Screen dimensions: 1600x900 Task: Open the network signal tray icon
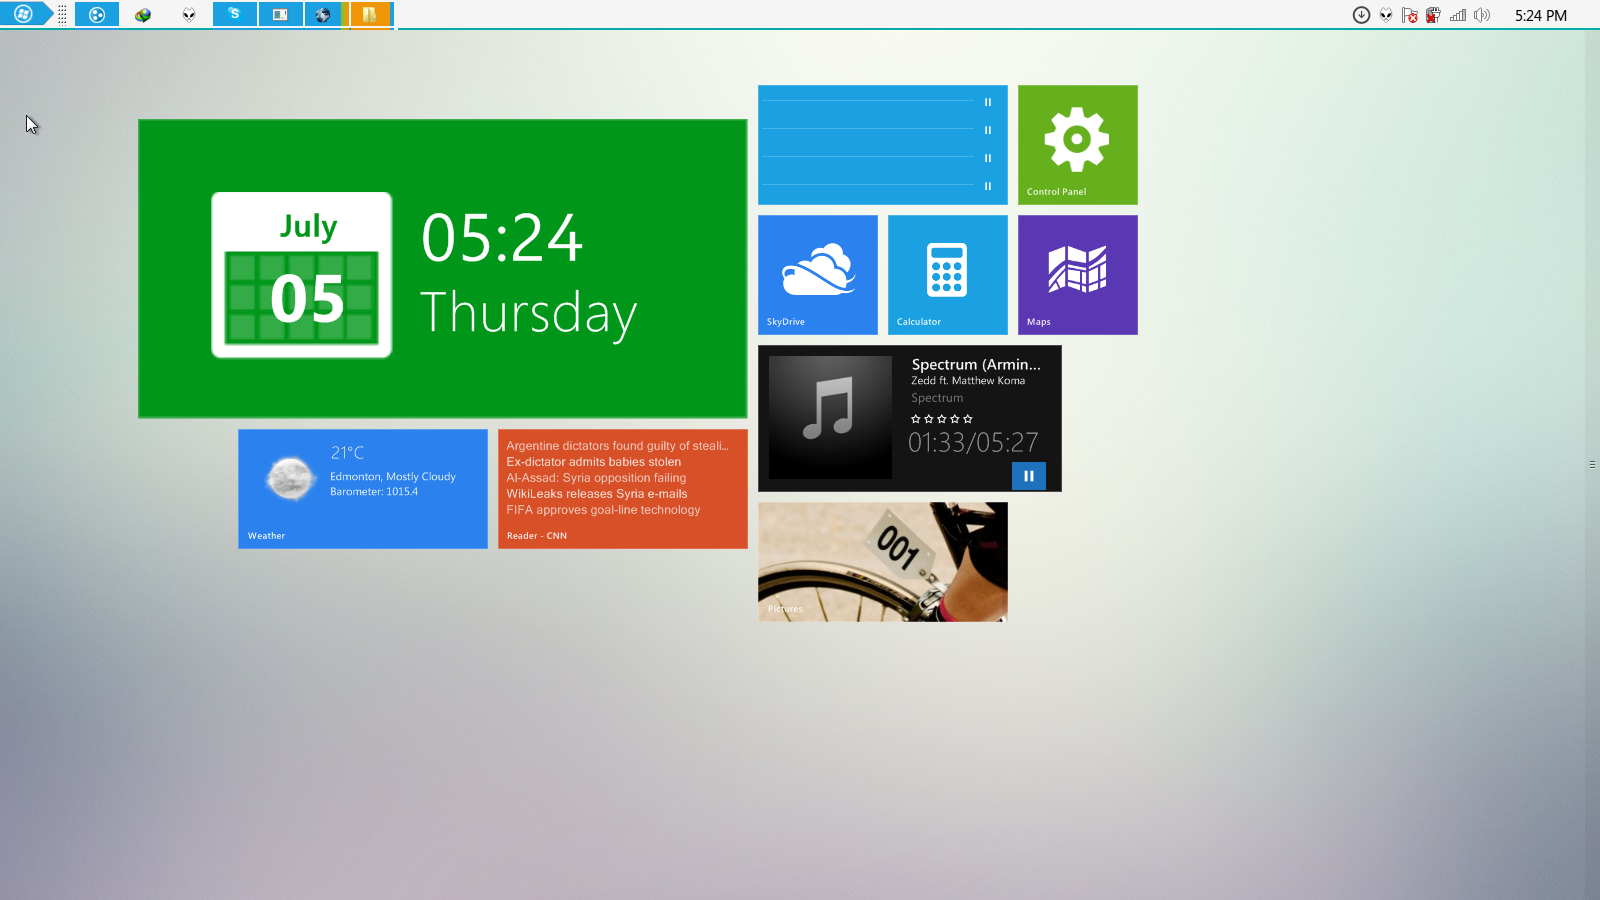[x=1458, y=15]
